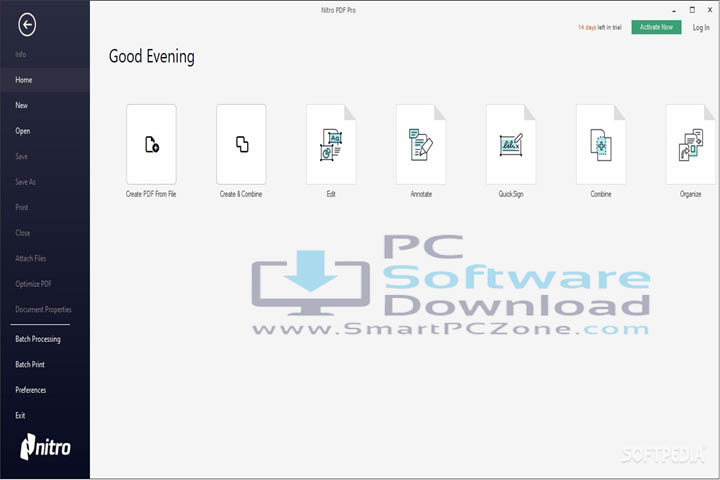Select Home in the sidebar

tap(45, 80)
